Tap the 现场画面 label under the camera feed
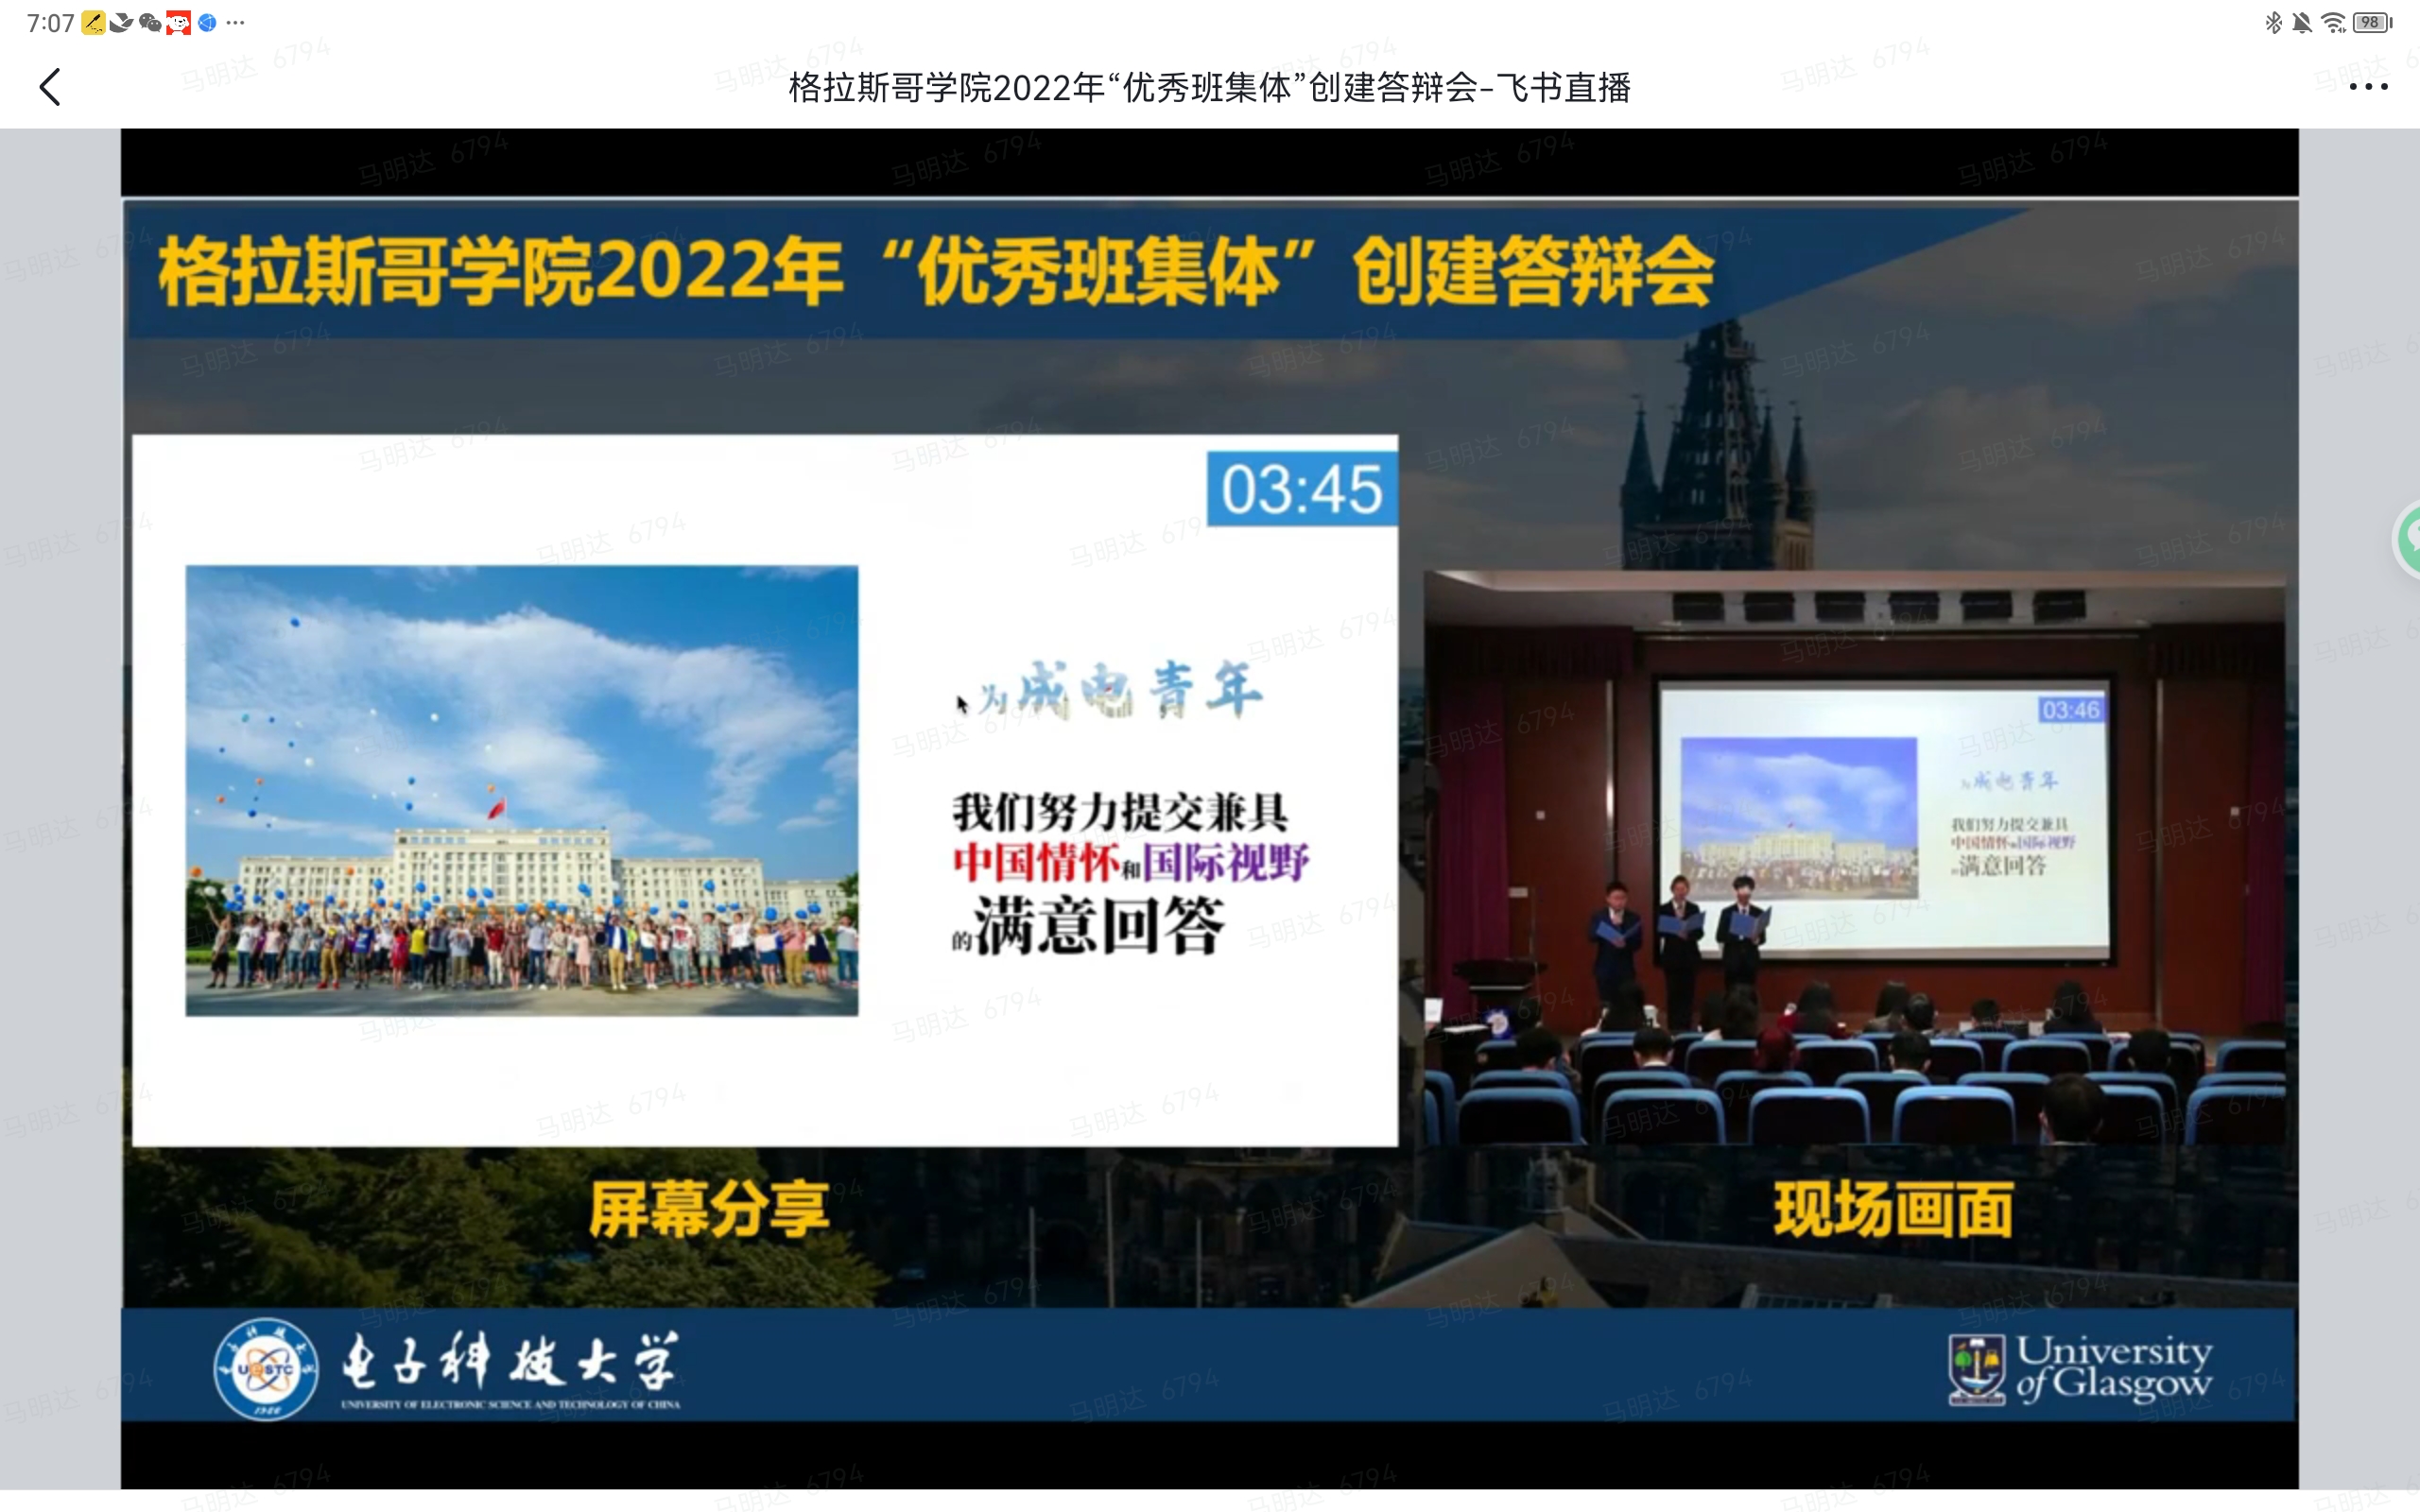The image size is (2420, 1512). [x=1893, y=1210]
